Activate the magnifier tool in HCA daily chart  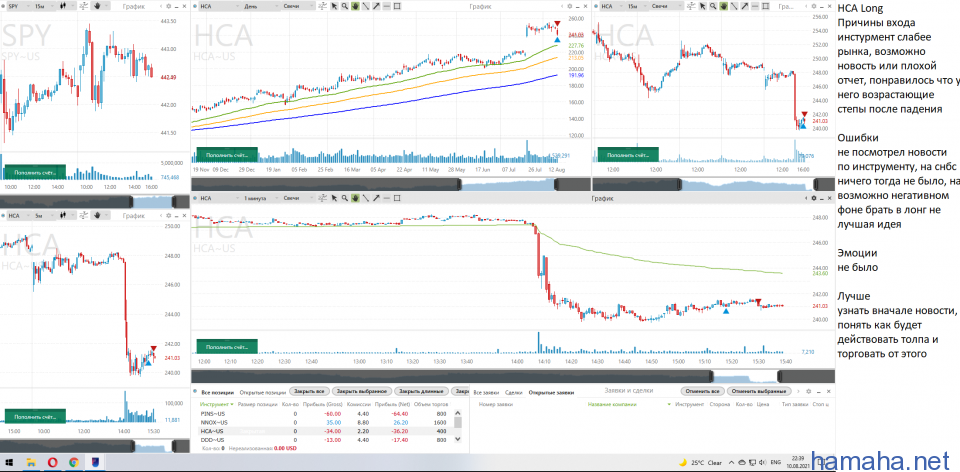345,6
